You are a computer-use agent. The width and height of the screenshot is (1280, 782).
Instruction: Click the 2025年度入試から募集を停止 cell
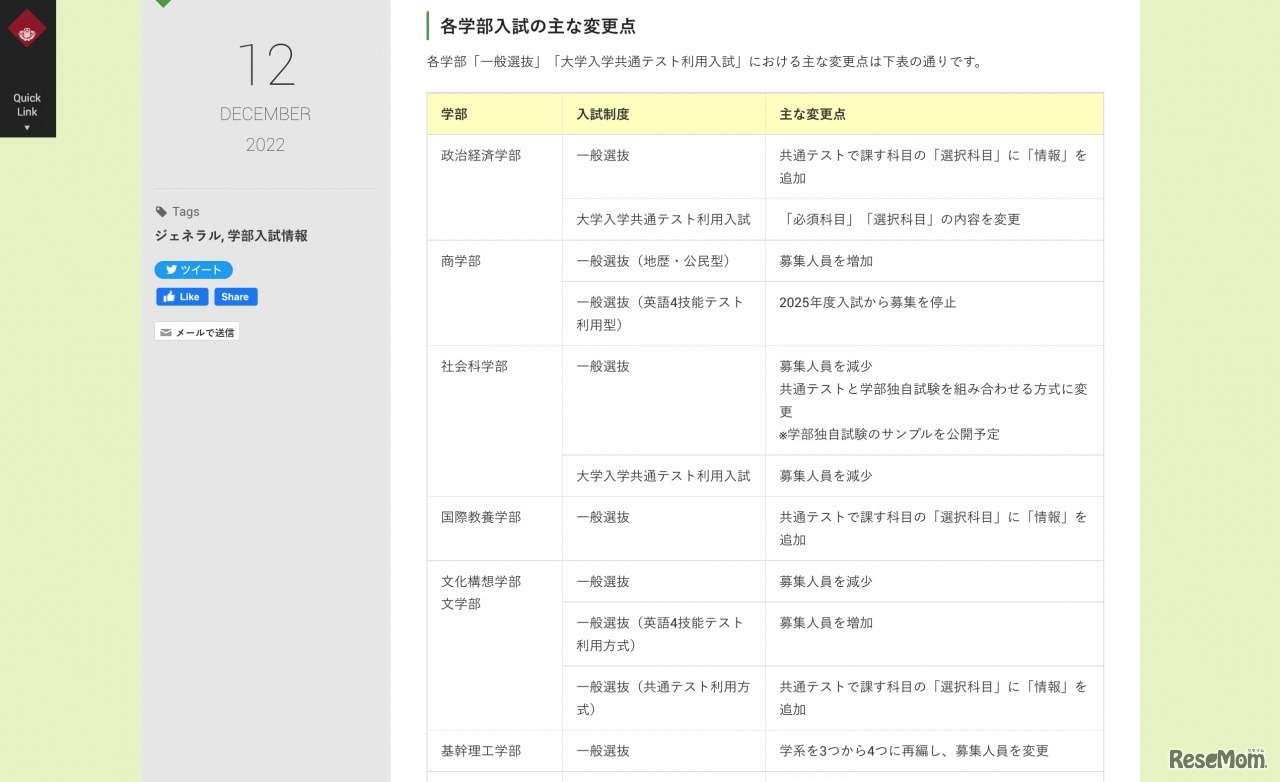(934, 314)
